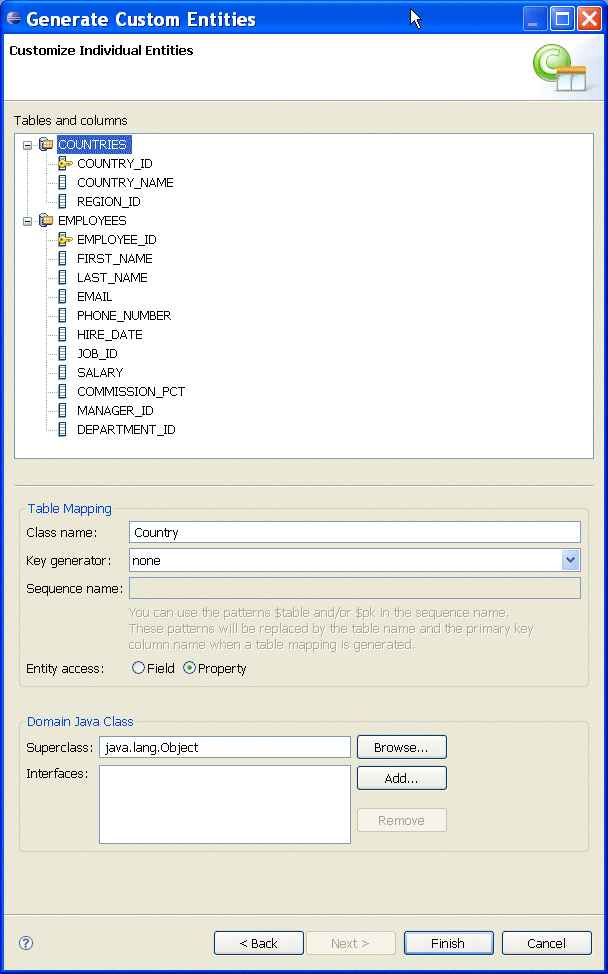Viewport: 608px width, 974px height.
Task: Select the COUNTRY_ID column
Action: click(115, 164)
